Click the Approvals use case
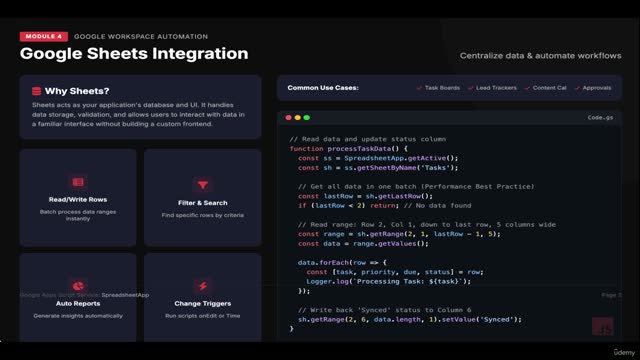The image size is (640, 360). (597, 88)
